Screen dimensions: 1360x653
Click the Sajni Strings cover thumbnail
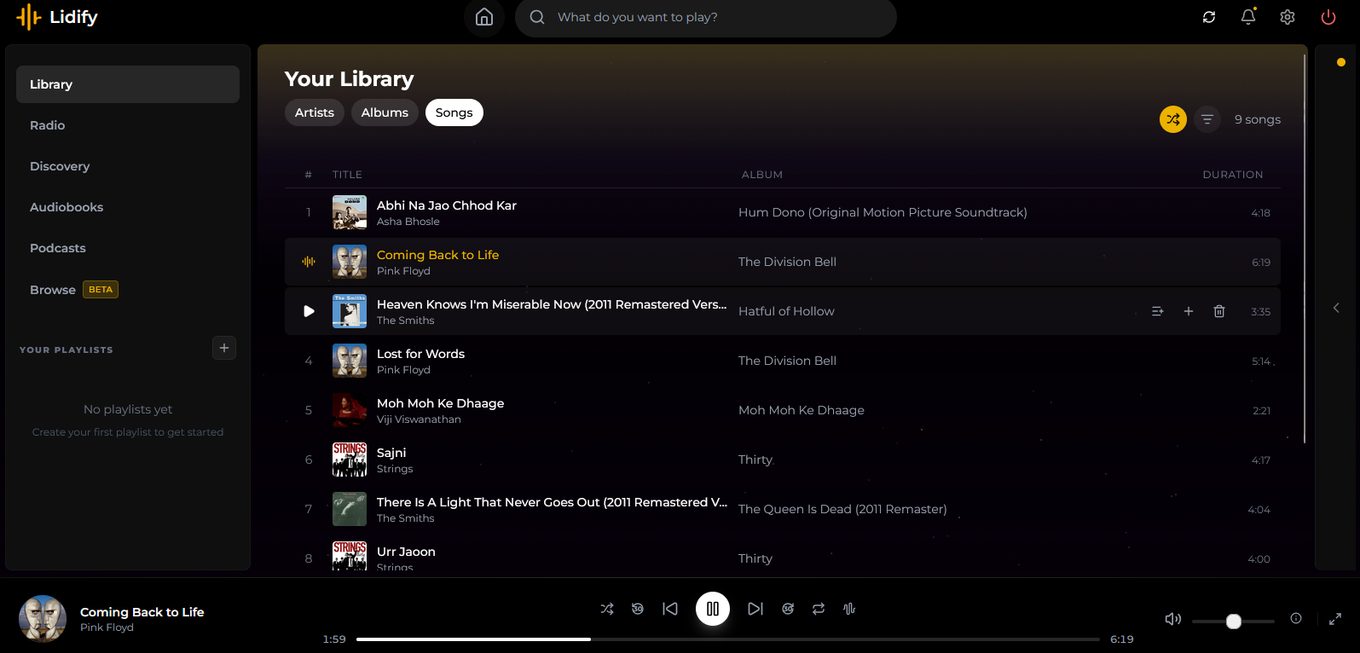pyautogui.click(x=349, y=460)
